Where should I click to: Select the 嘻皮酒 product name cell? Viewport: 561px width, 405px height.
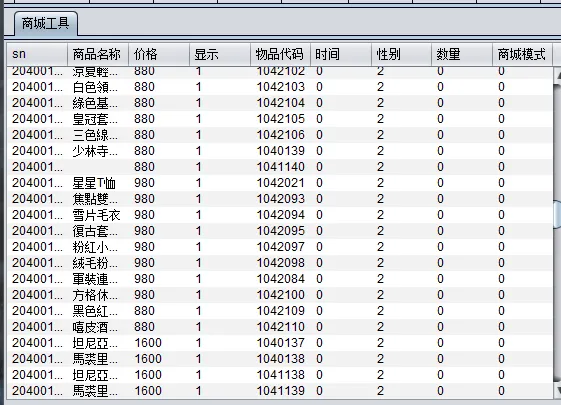pyautogui.click(x=98, y=327)
